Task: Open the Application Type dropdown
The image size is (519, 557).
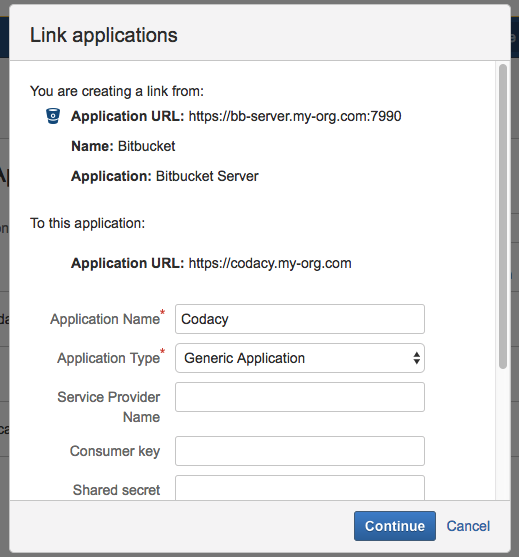Action: point(300,358)
